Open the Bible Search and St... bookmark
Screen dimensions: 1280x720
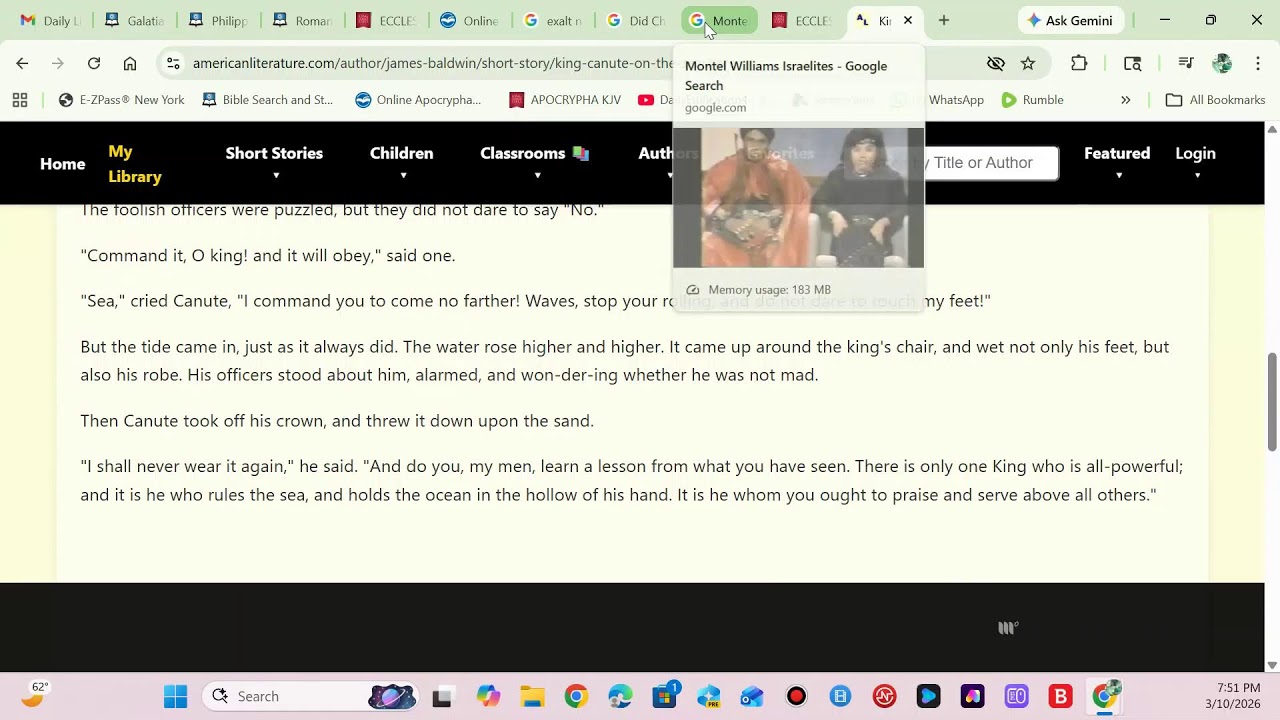pyautogui.click(x=267, y=100)
